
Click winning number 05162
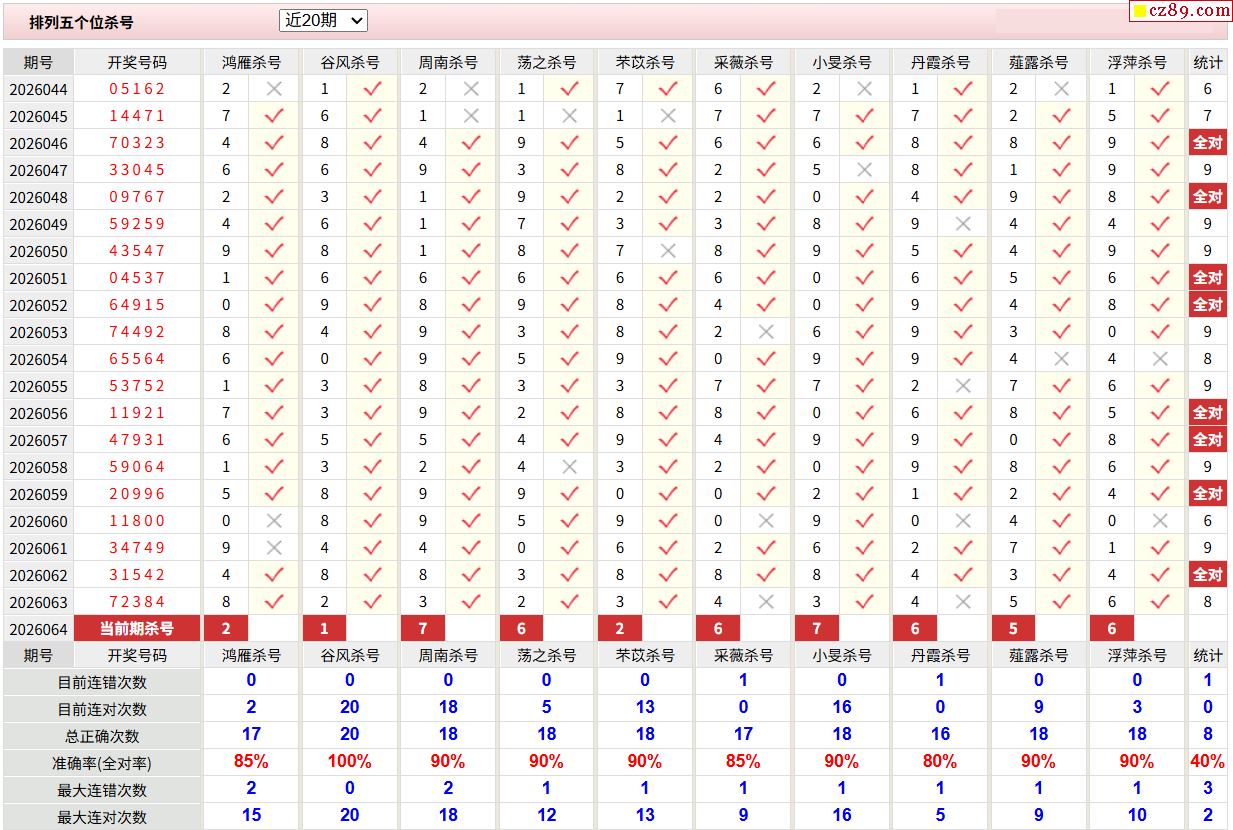point(137,89)
